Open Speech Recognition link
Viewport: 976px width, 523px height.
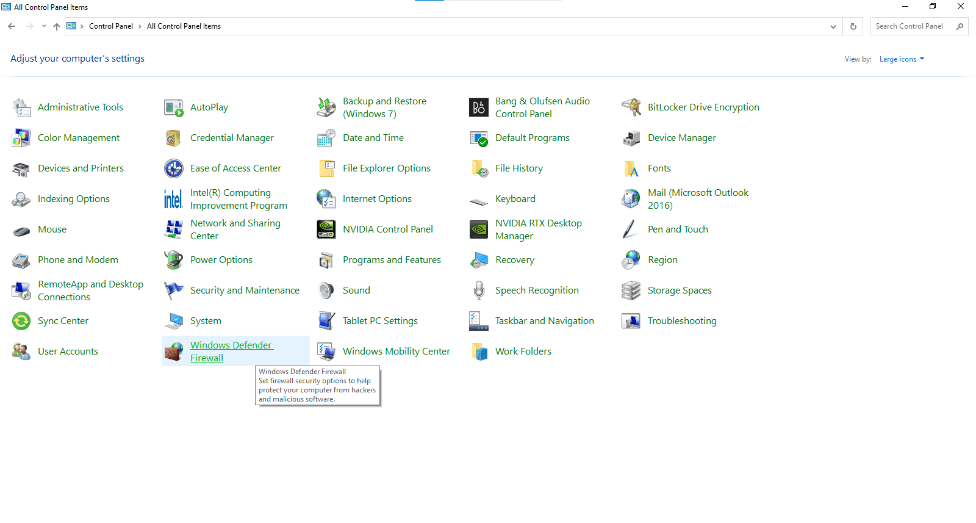pos(537,290)
